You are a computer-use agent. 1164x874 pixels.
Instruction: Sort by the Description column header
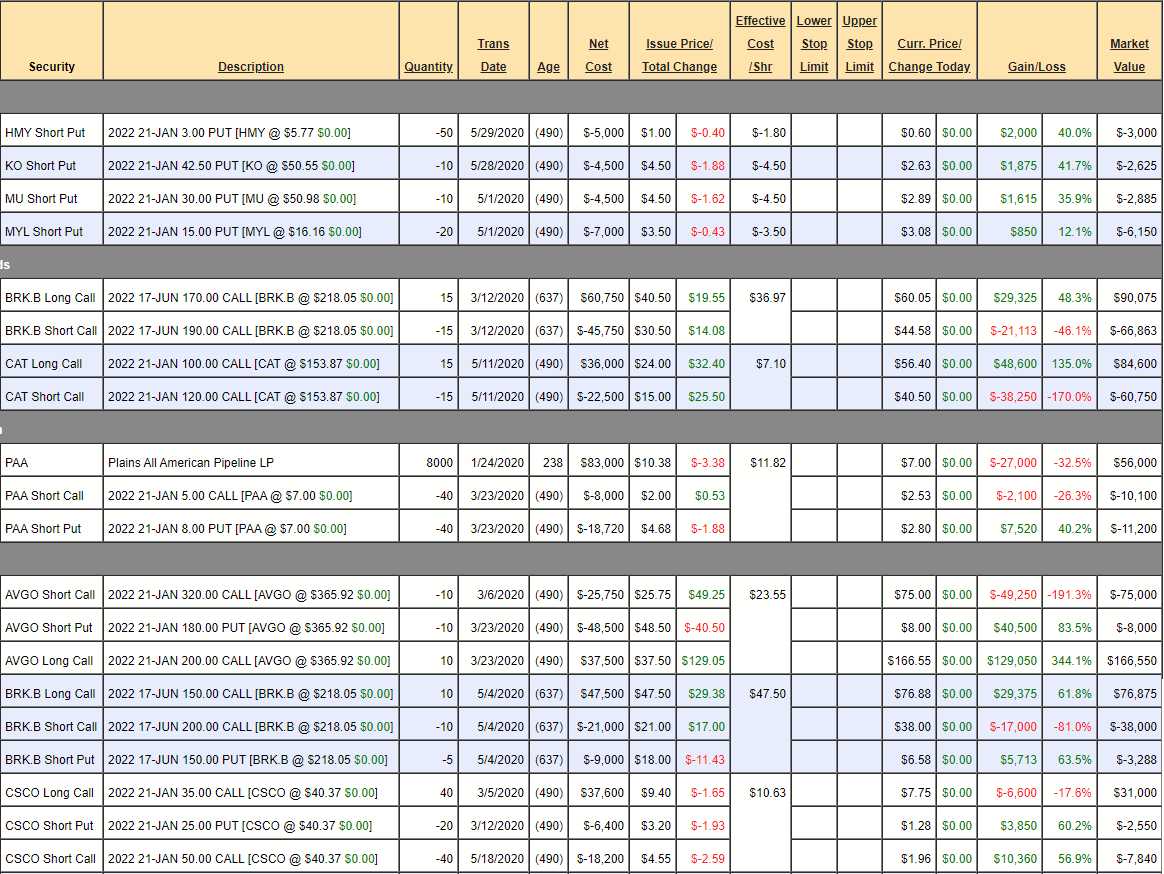pos(250,67)
